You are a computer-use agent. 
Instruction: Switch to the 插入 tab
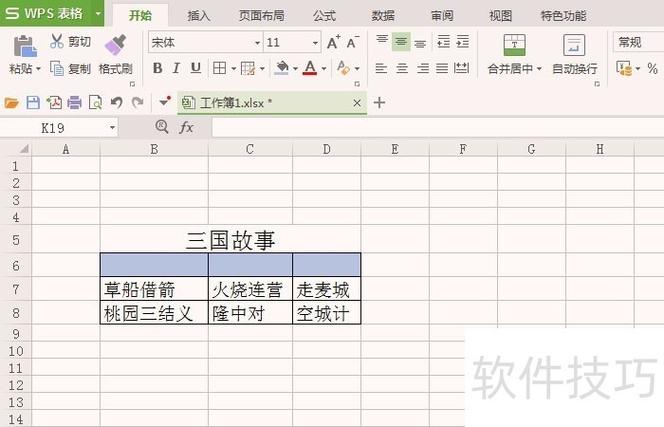(199, 16)
